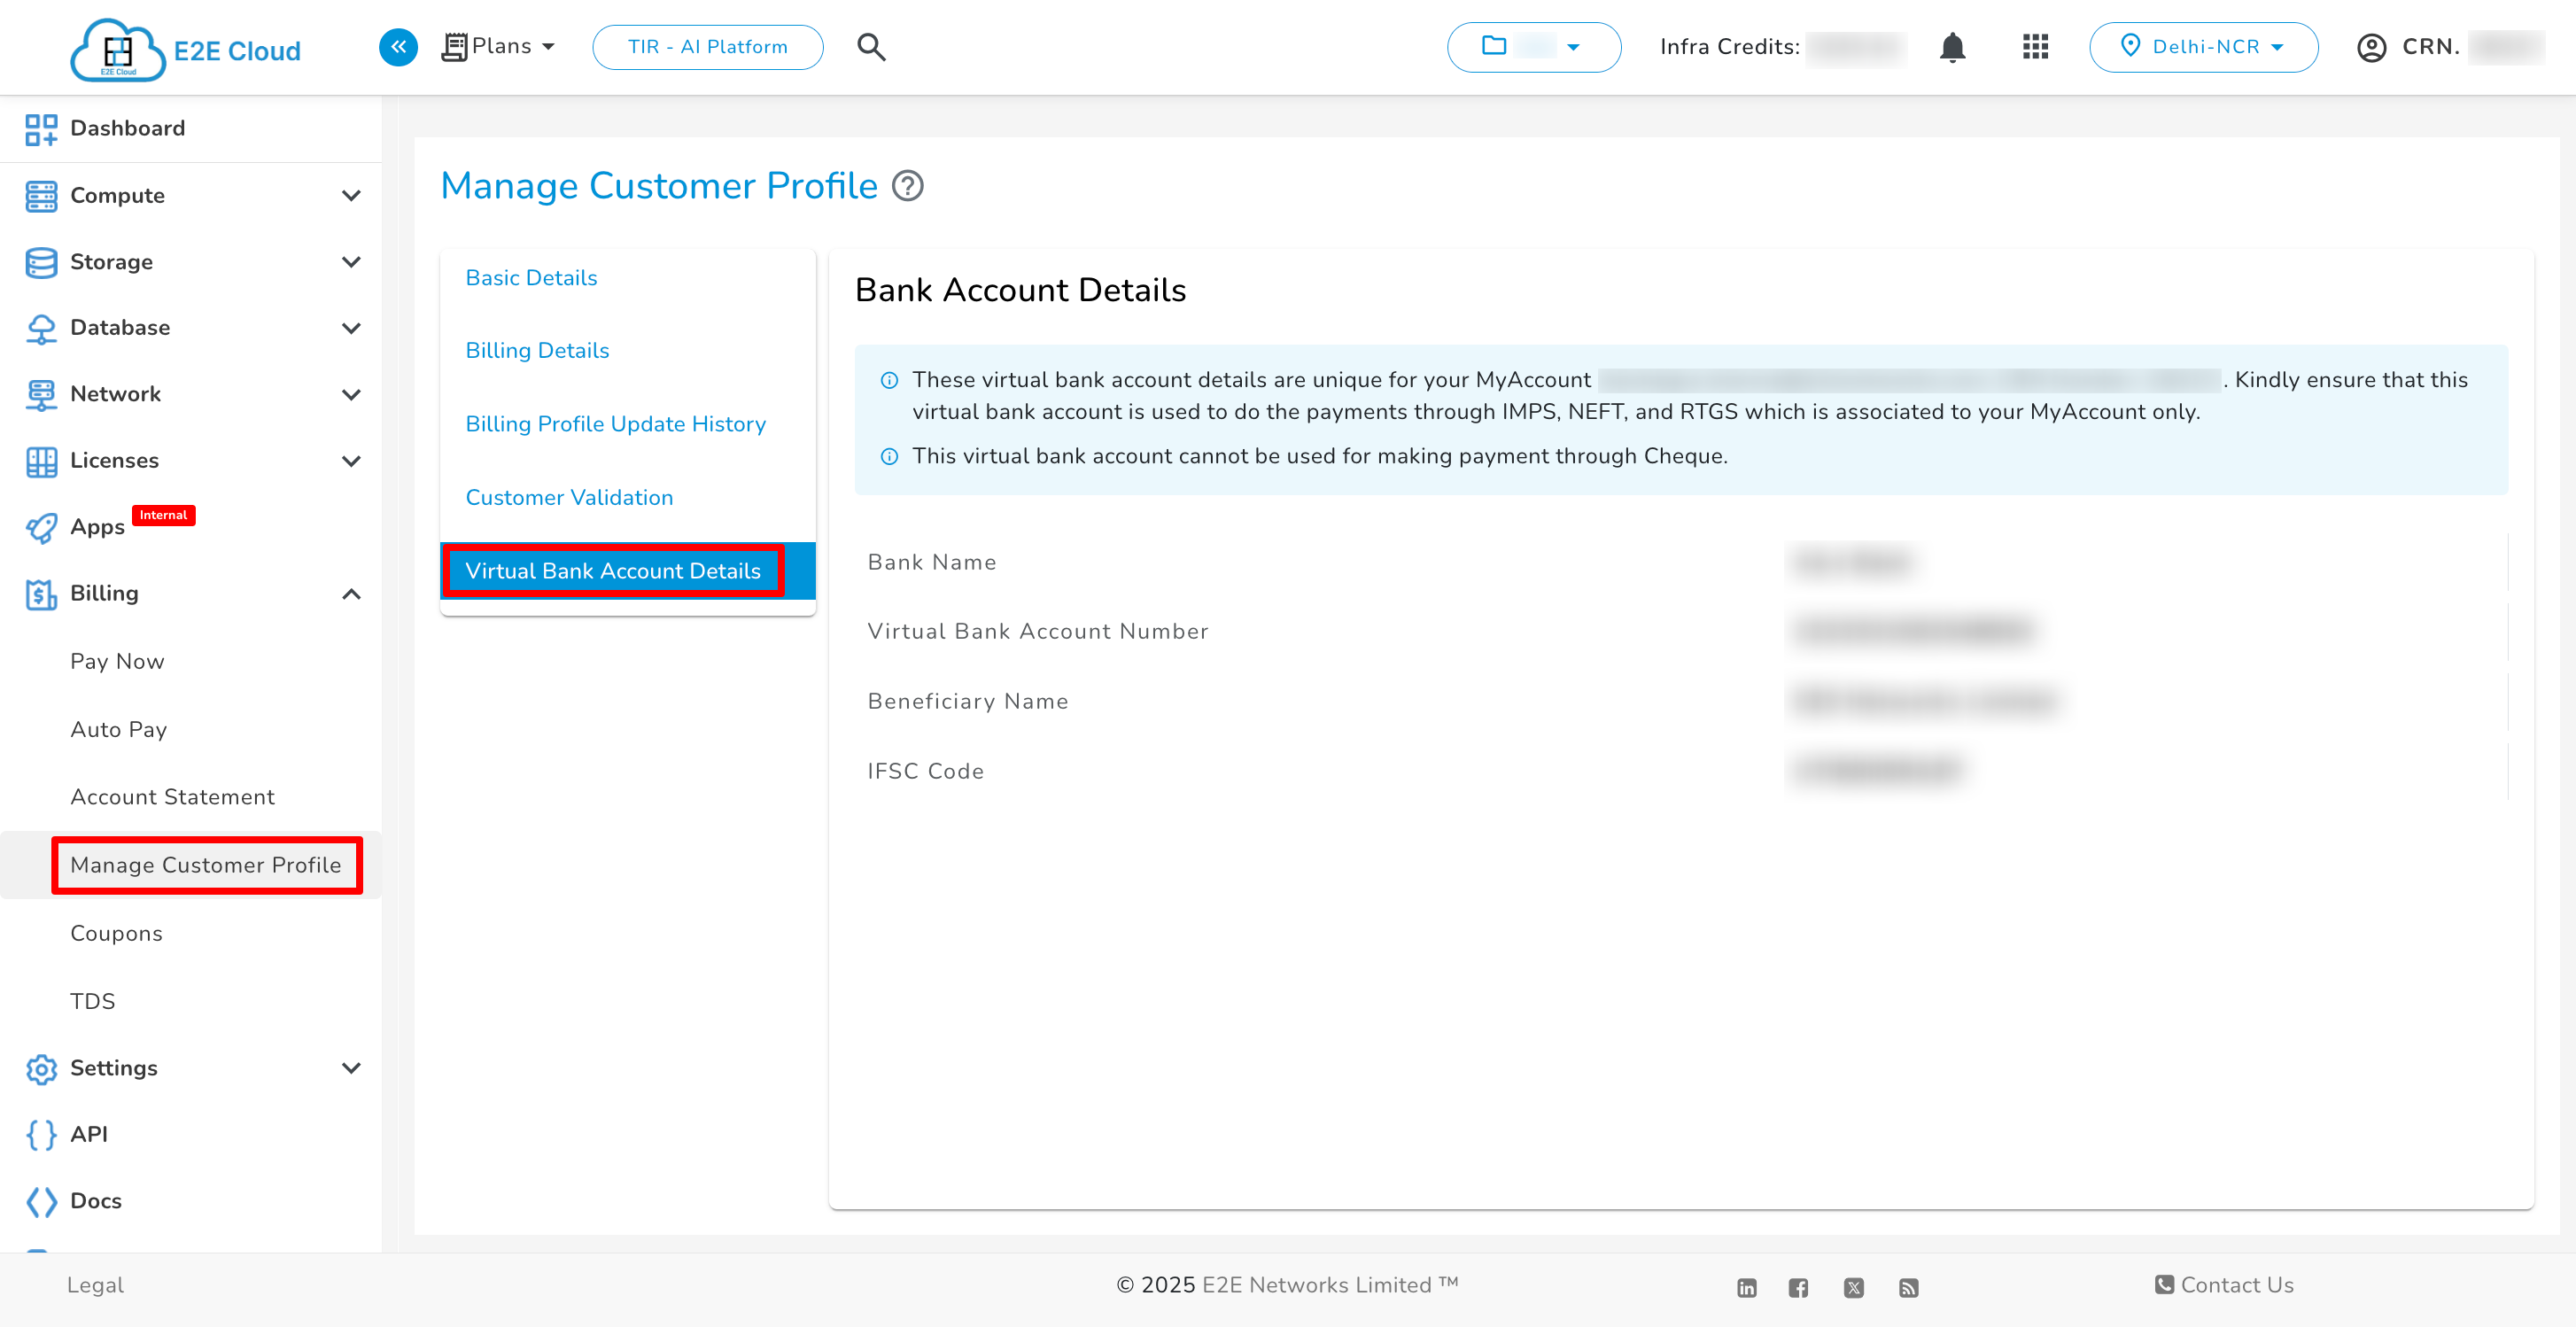Click the Dashboard sidebar icon
This screenshot has height=1327, width=2576.
(41, 129)
